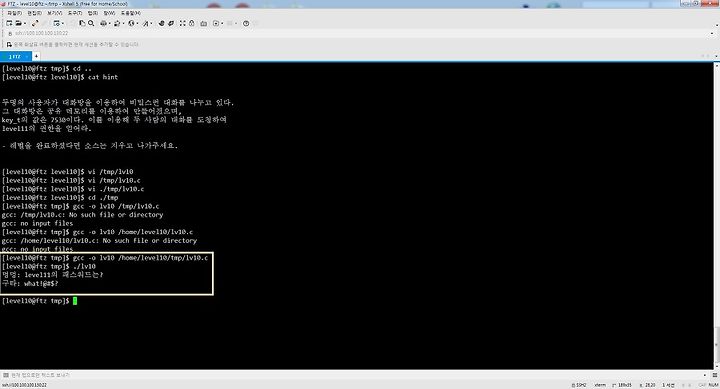Click the Font icon in the toolbar
720x389 pixels.
pyautogui.click(x=146, y=23)
